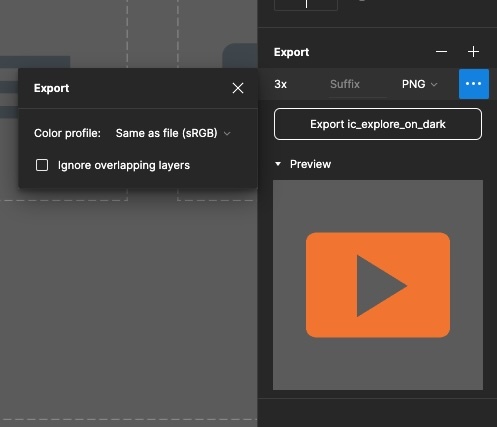Click the chevron beside Same as file (sRGB)
Screen dimensions: 497x427
[227, 134]
